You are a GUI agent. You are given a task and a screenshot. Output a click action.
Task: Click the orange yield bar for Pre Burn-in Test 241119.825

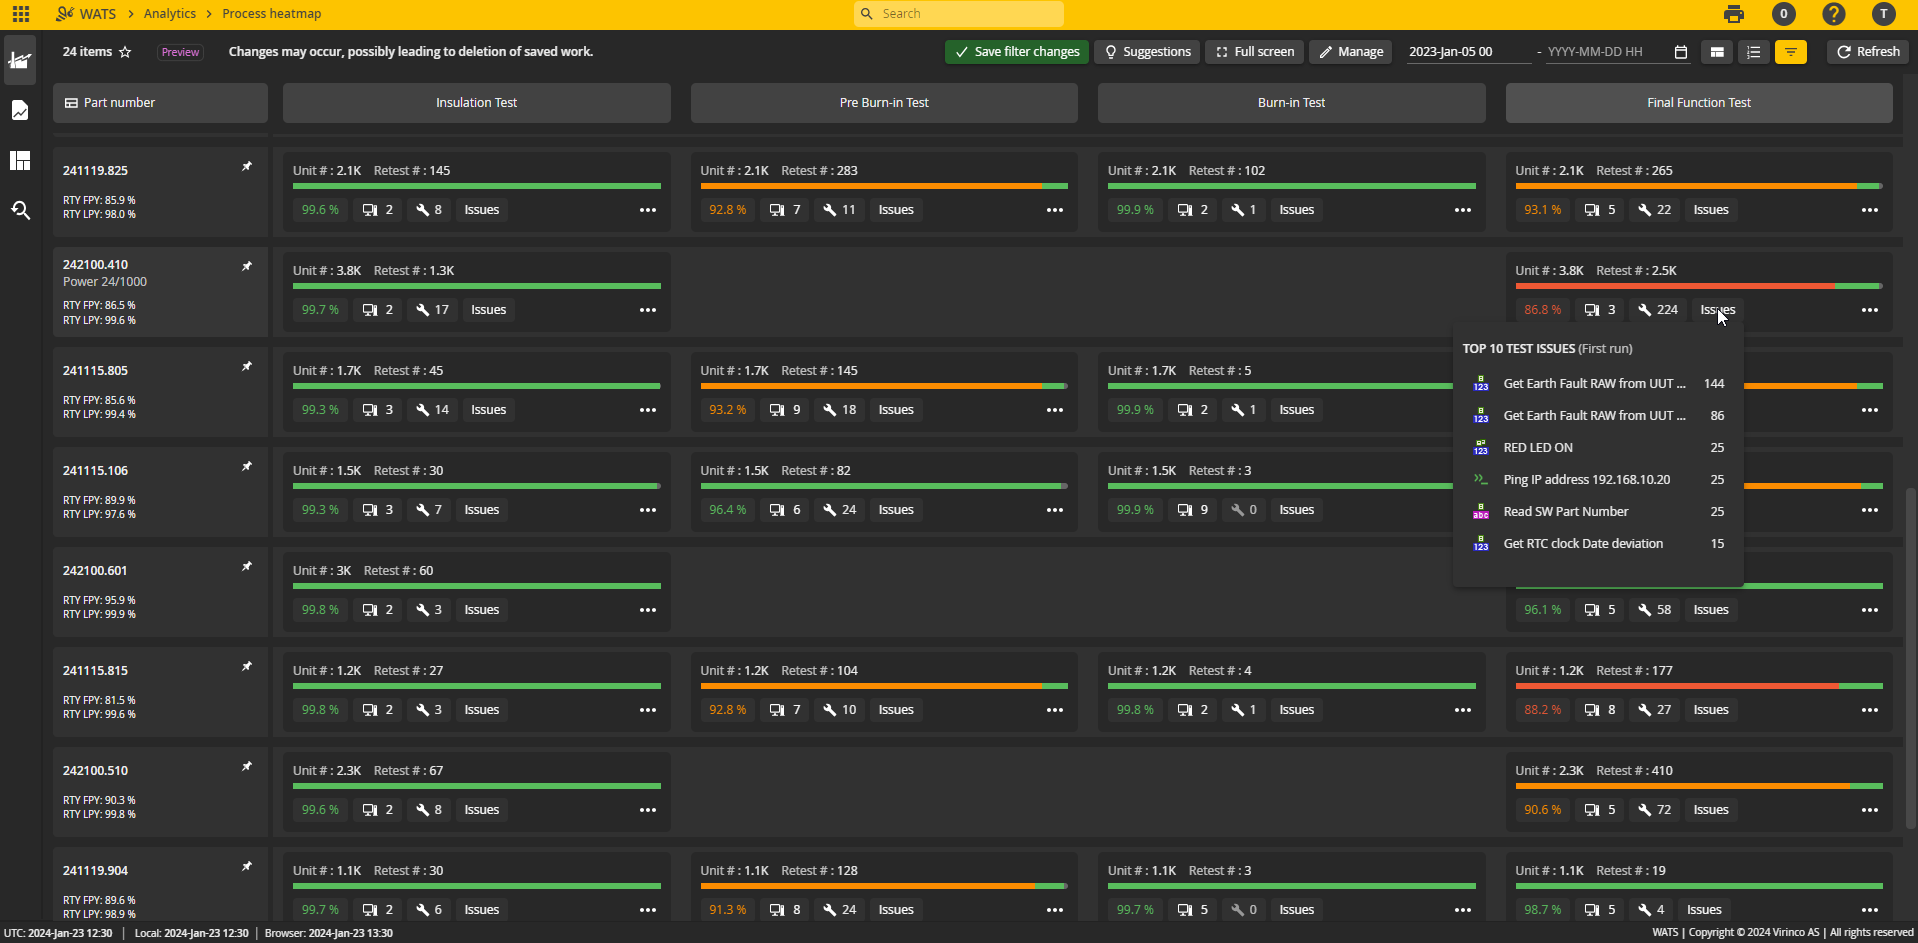click(x=870, y=186)
